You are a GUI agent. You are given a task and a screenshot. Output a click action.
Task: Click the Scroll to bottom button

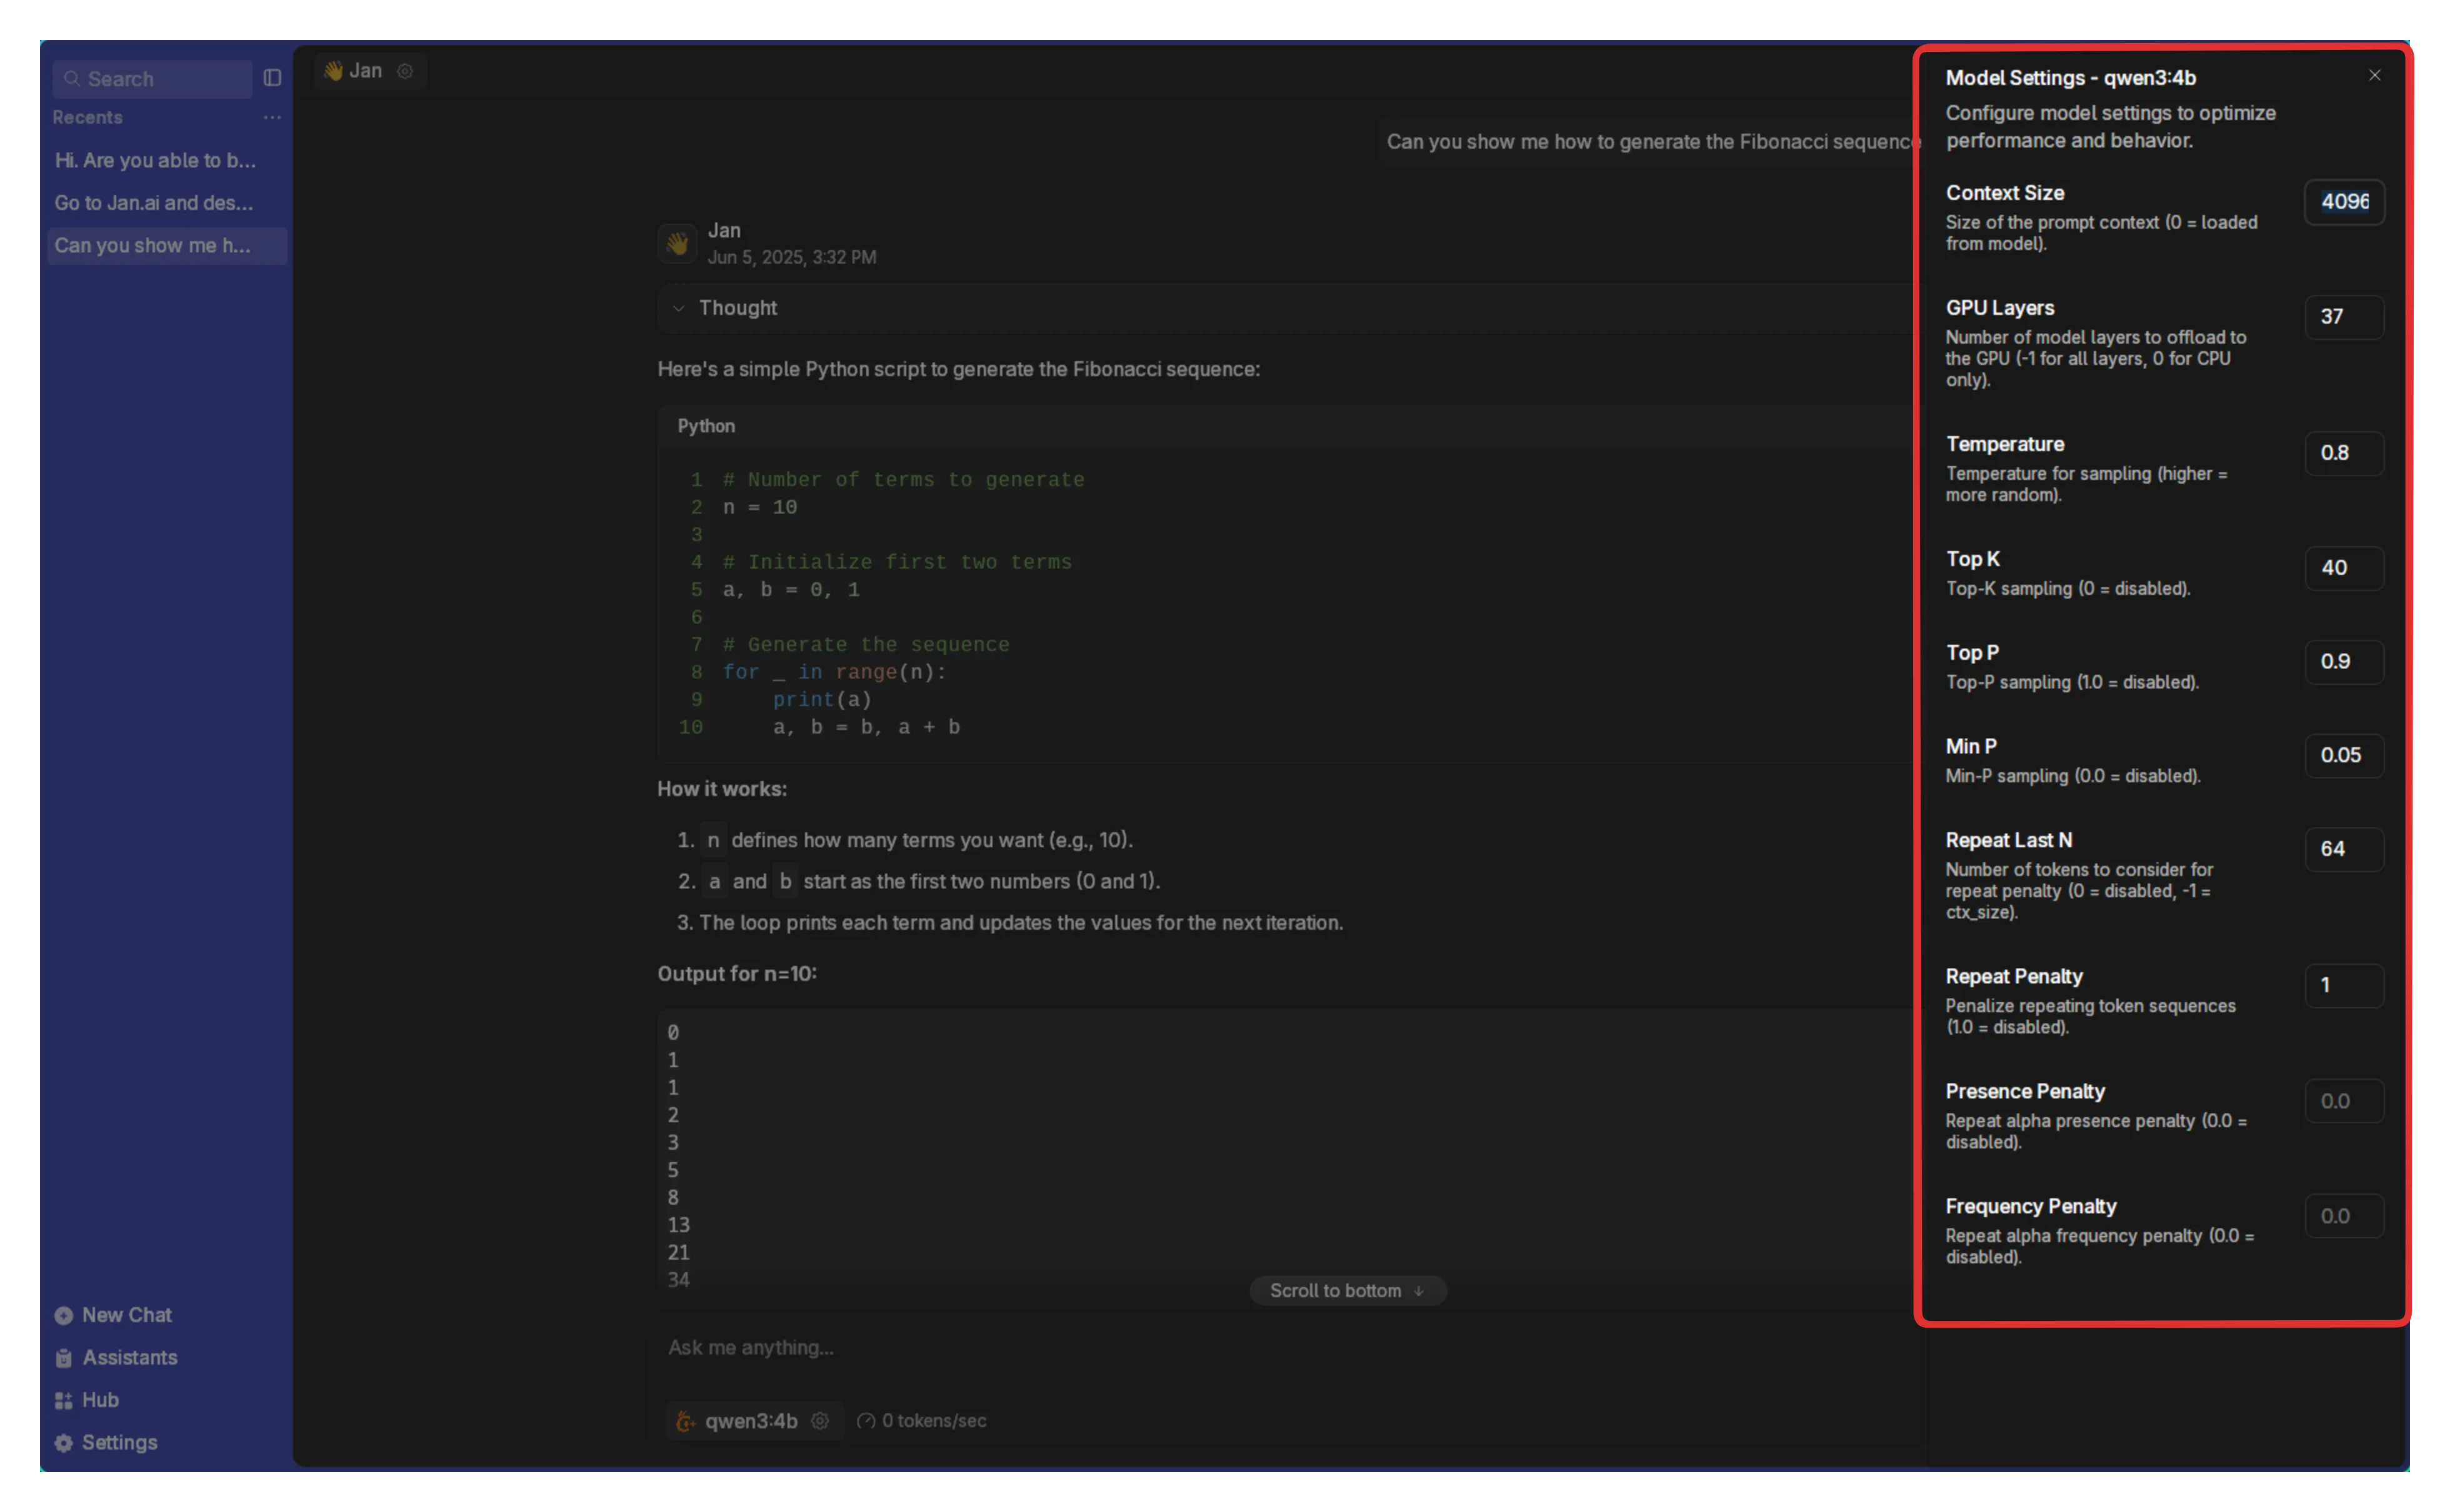tap(1347, 1291)
